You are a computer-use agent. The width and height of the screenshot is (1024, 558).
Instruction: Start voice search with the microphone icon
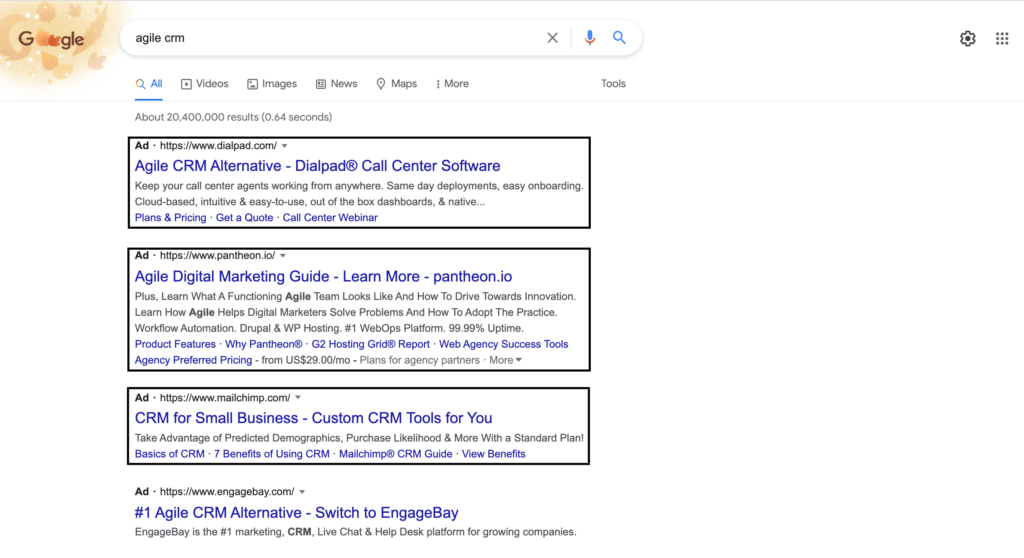tap(590, 38)
